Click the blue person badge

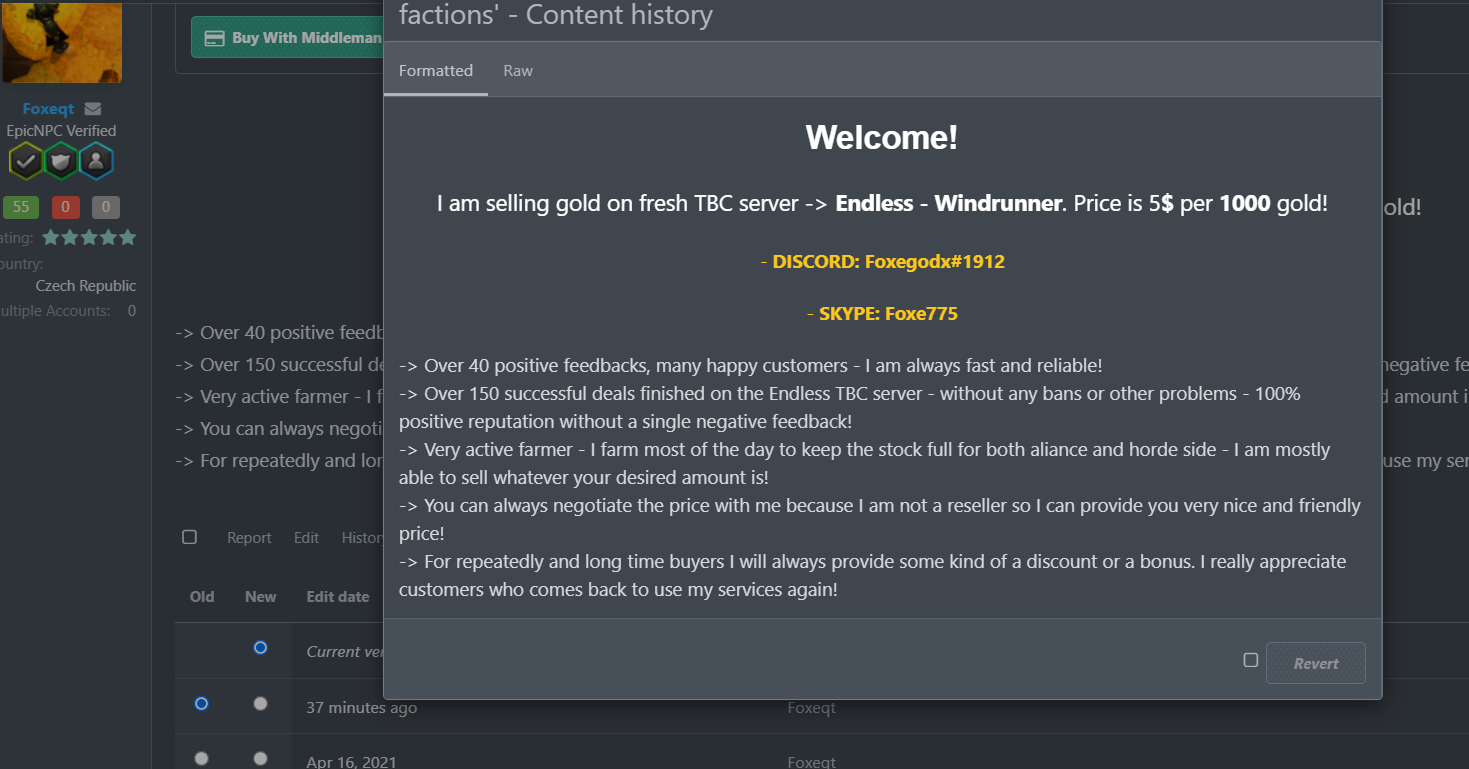tap(96, 161)
